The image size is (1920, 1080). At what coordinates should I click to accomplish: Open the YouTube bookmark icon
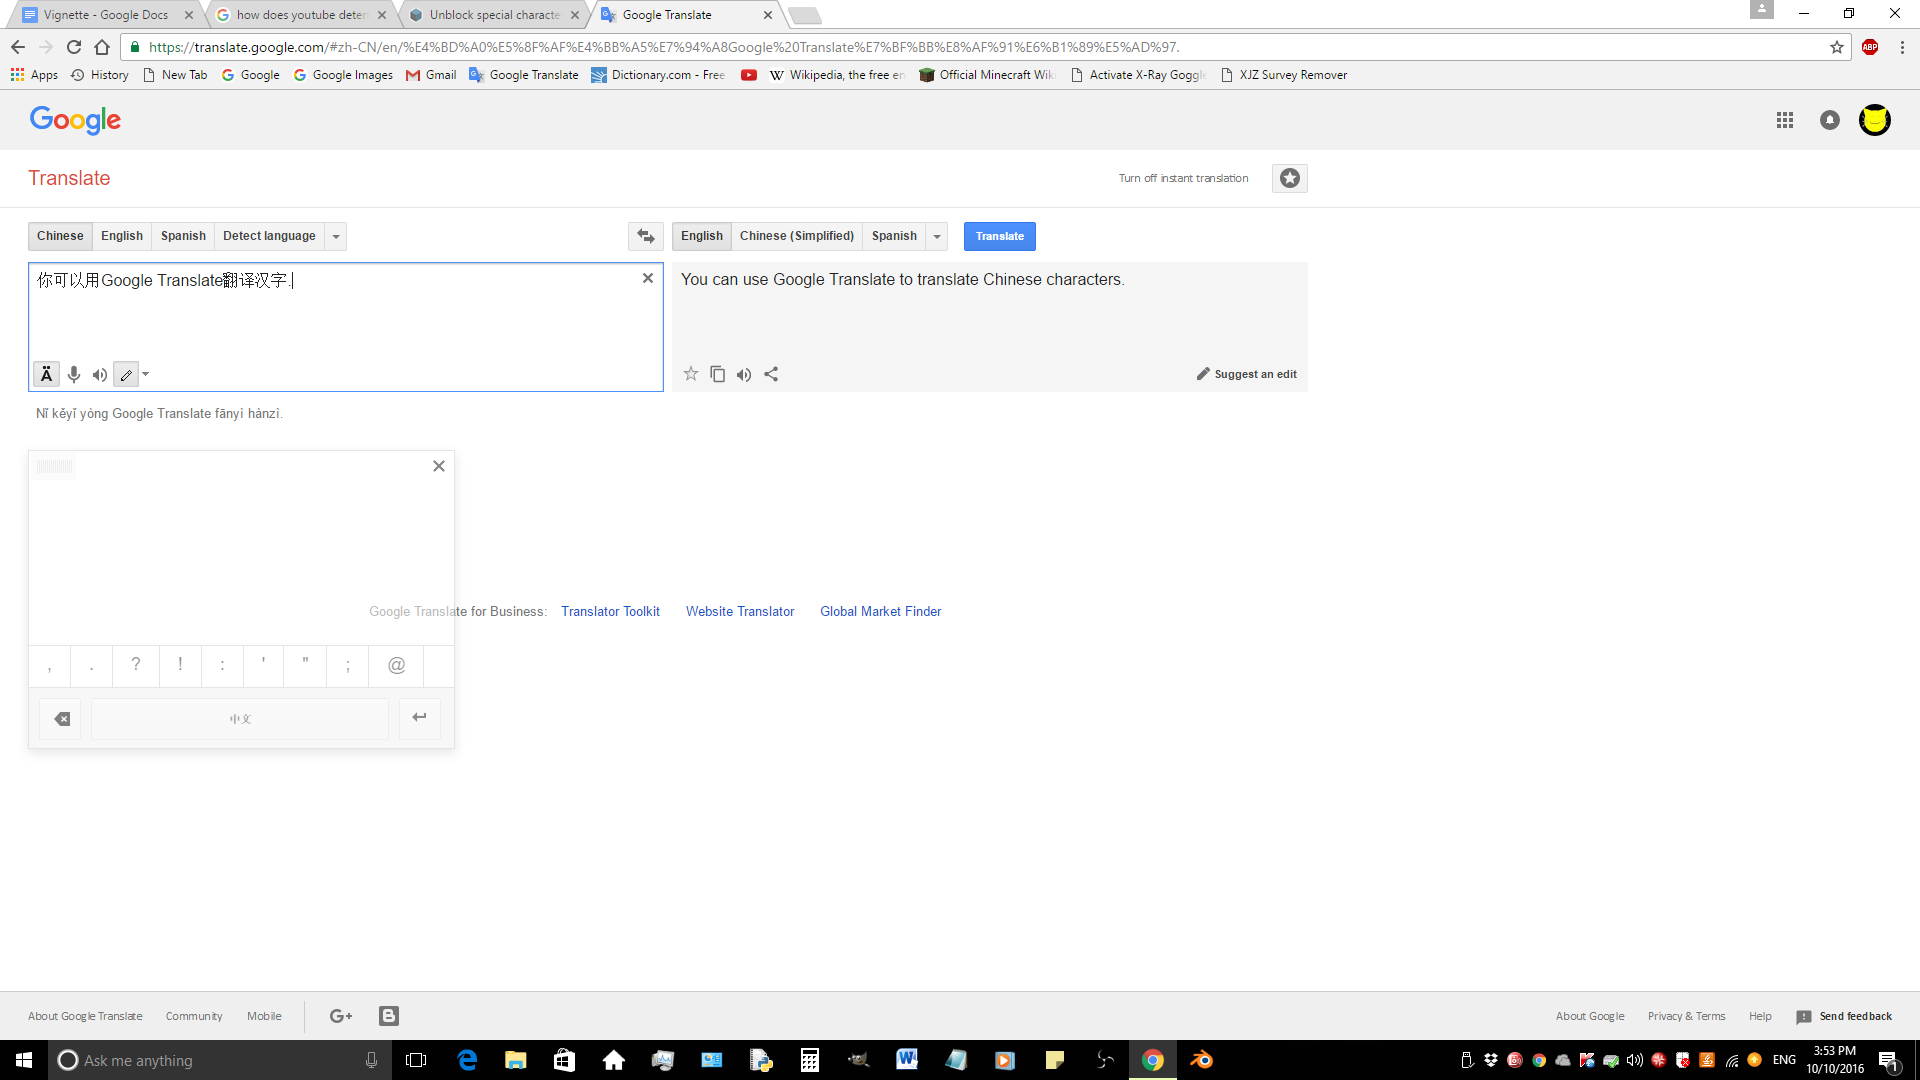click(x=749, y=75)
